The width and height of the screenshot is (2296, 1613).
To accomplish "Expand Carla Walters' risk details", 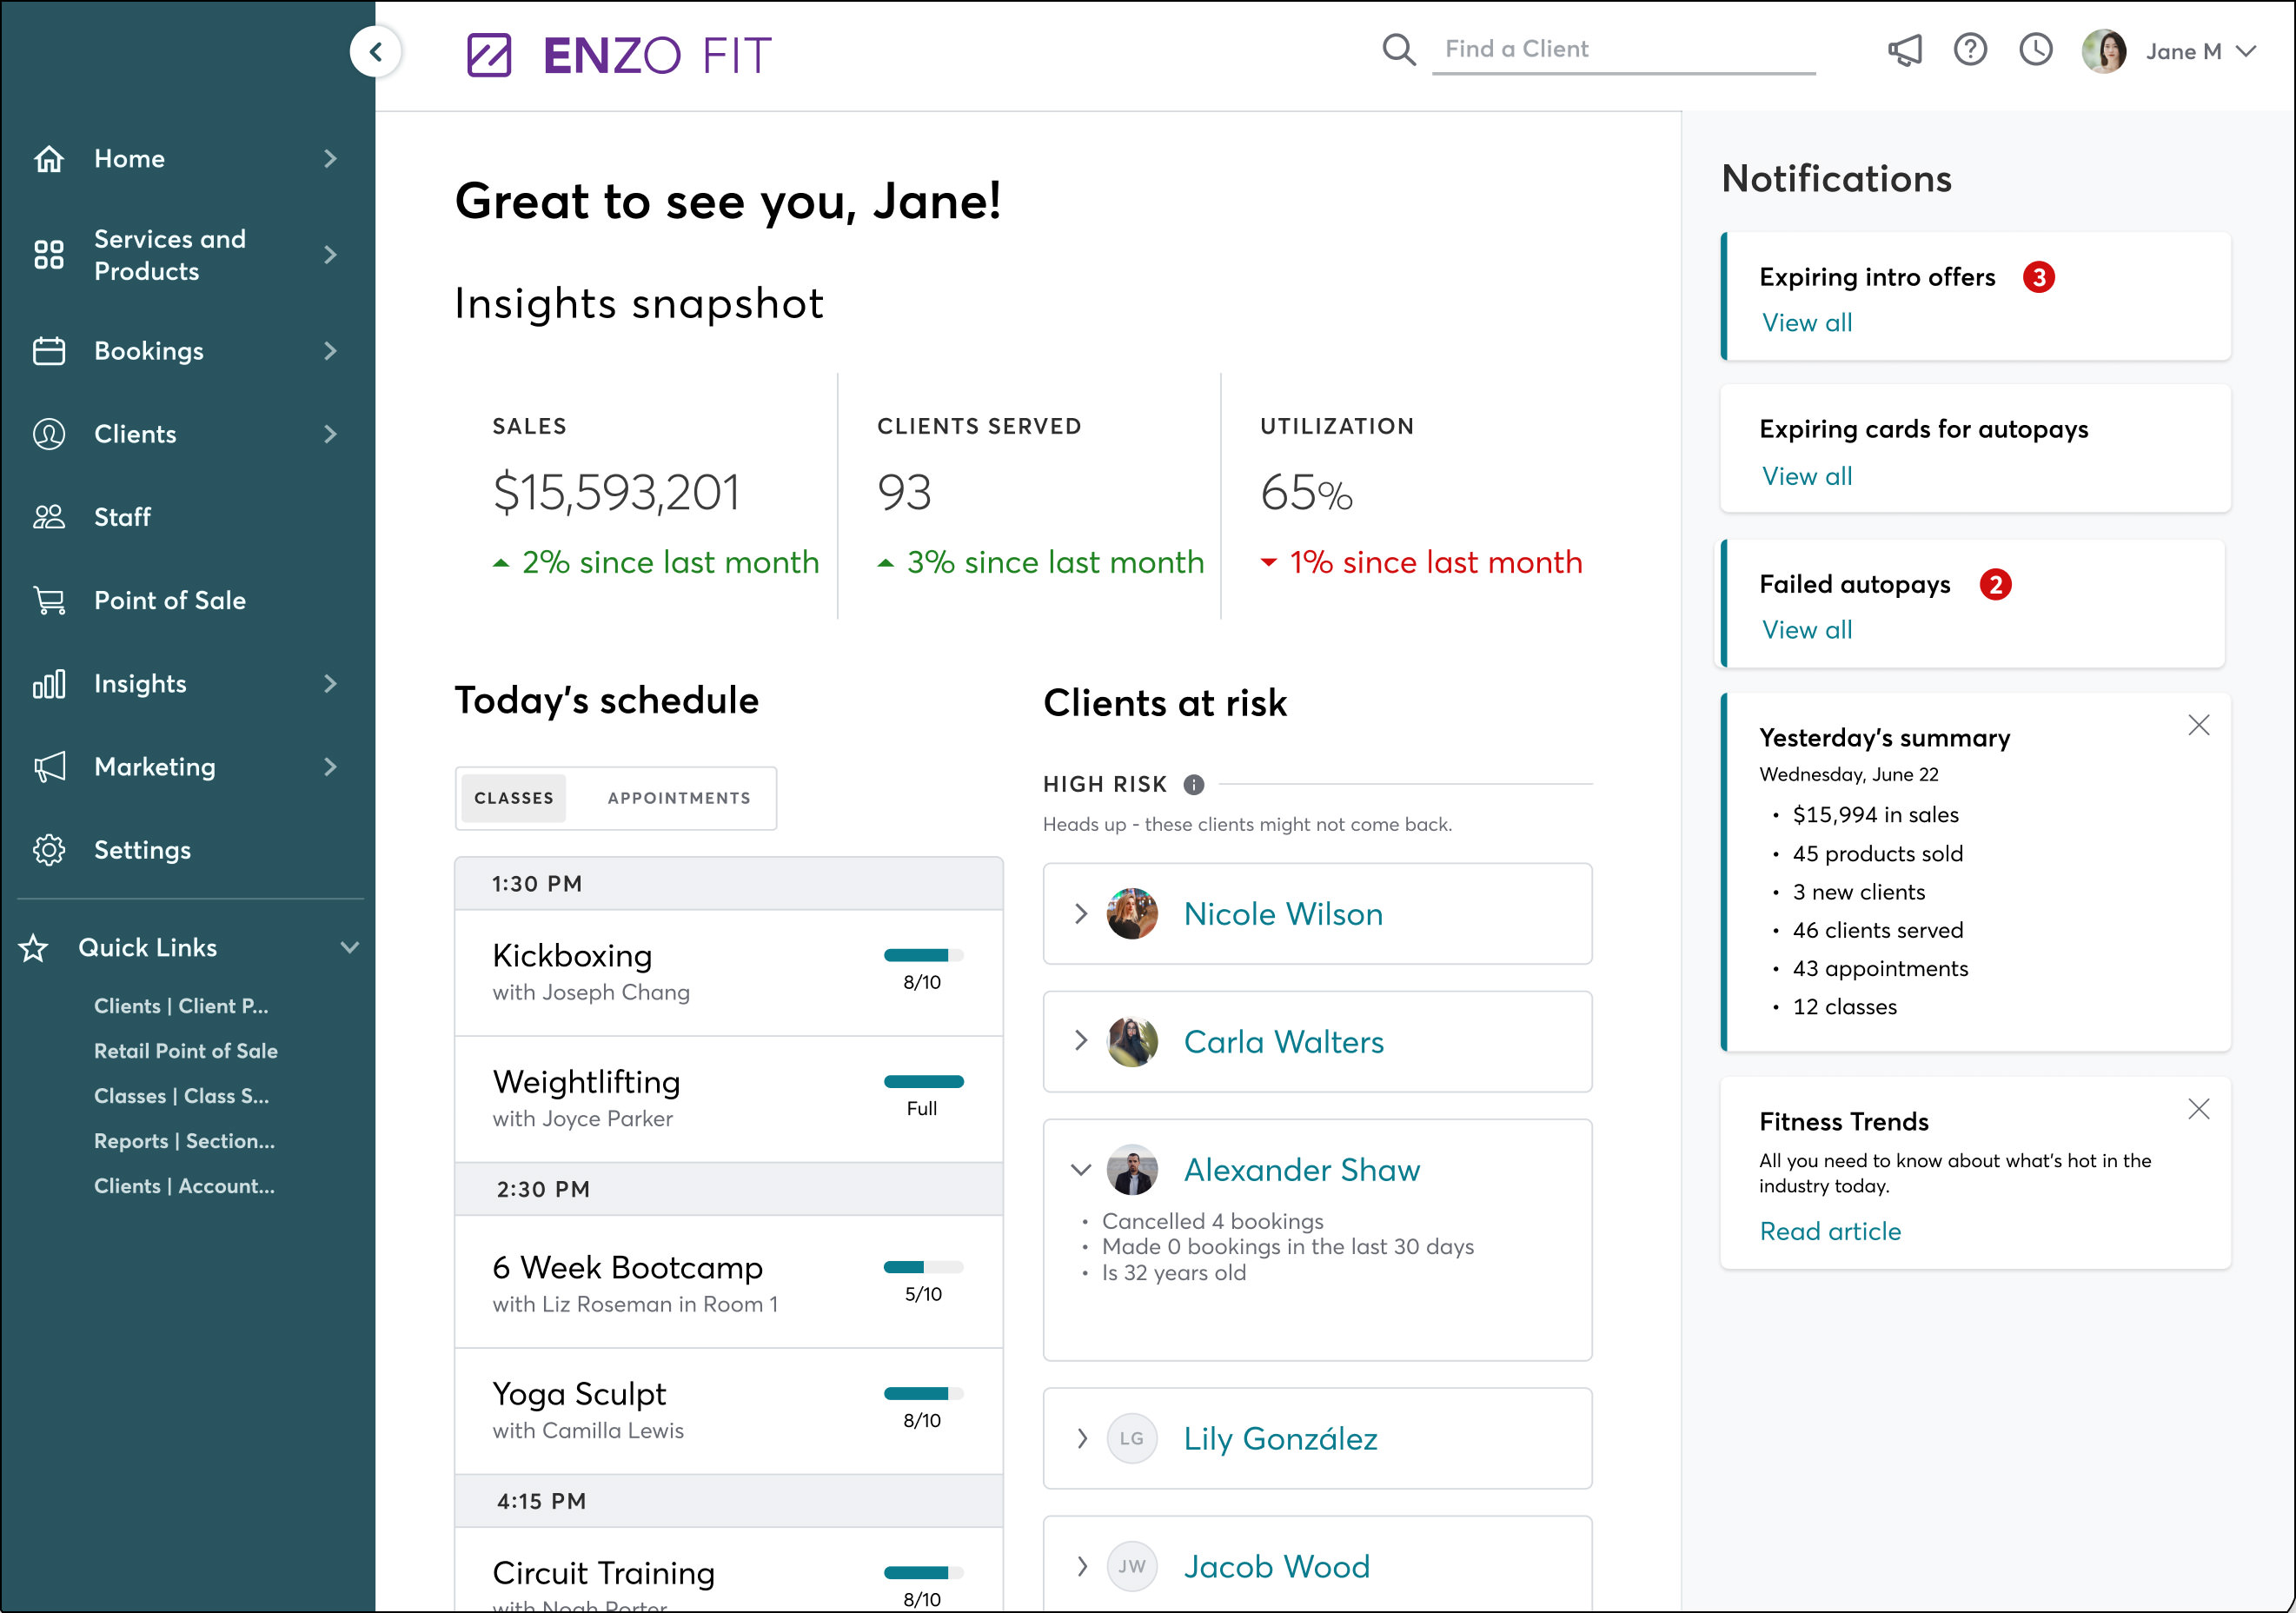I will 1081,1041.
